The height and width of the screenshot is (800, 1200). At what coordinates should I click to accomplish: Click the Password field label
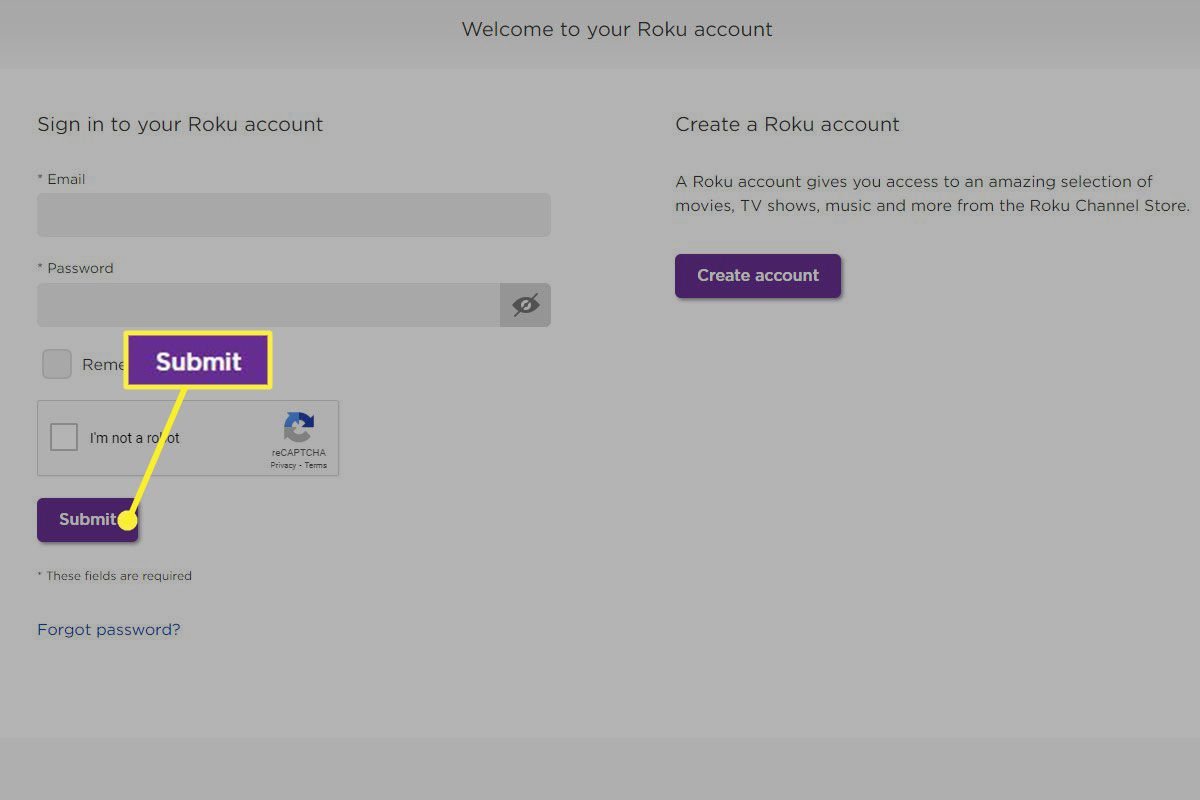tap(78, 267)
